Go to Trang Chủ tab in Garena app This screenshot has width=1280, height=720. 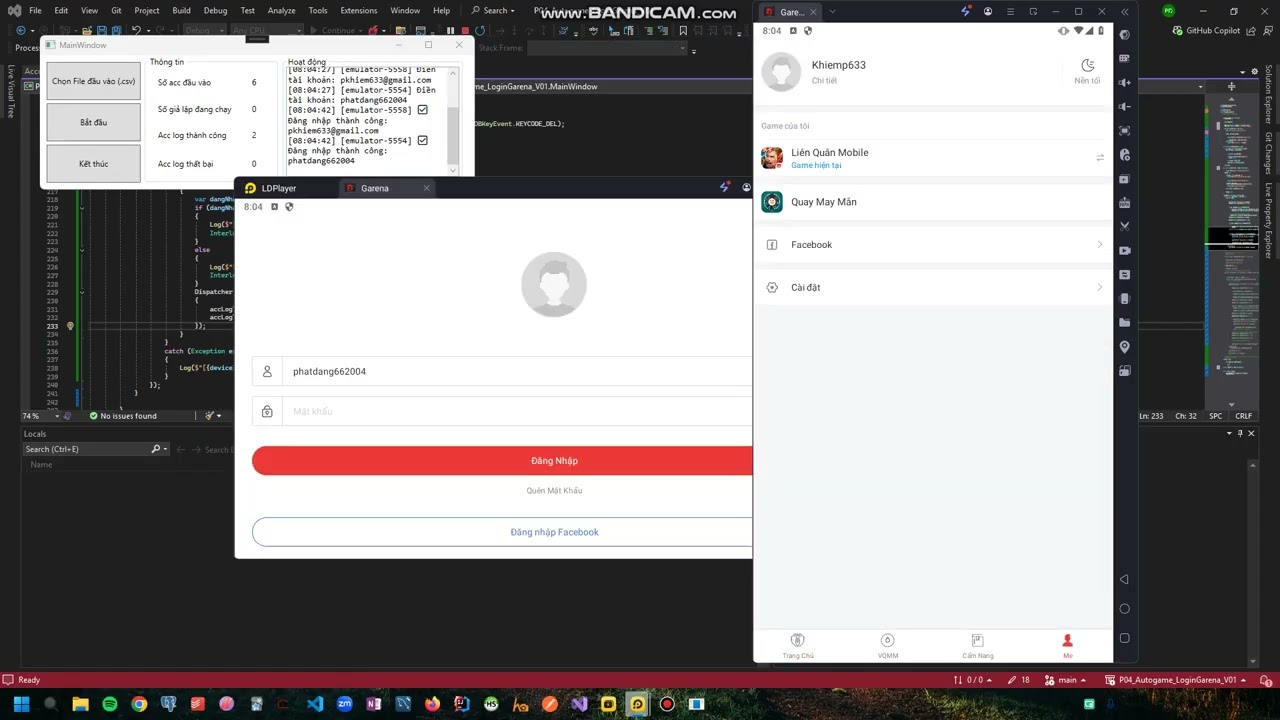797,646
